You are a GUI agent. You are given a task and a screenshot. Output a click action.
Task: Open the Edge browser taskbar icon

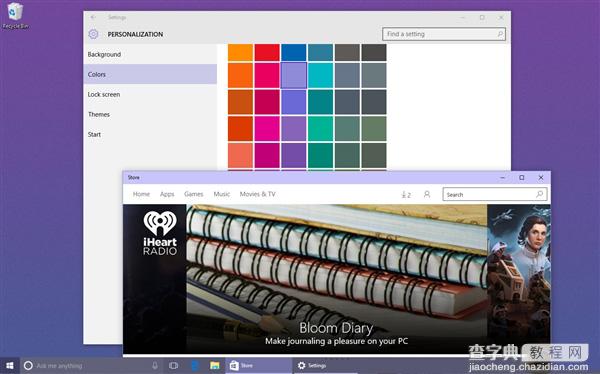[195, 366]
